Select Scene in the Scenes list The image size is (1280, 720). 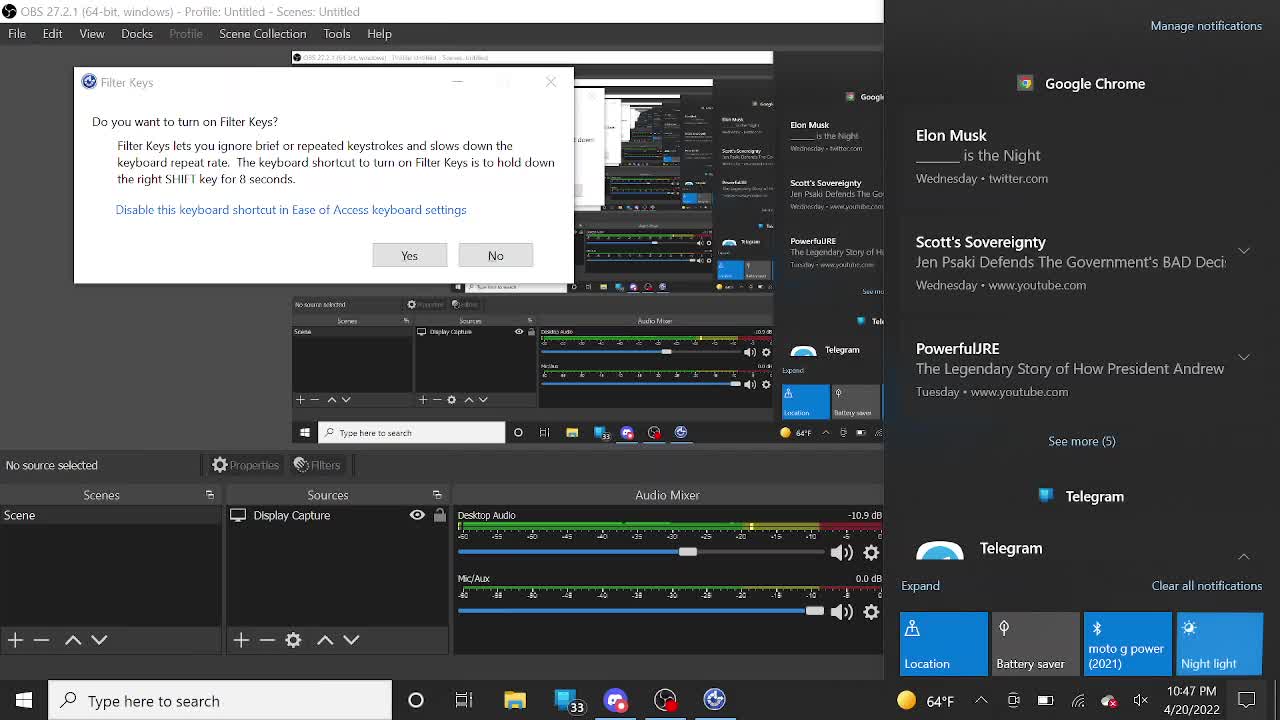click(111, 515)
